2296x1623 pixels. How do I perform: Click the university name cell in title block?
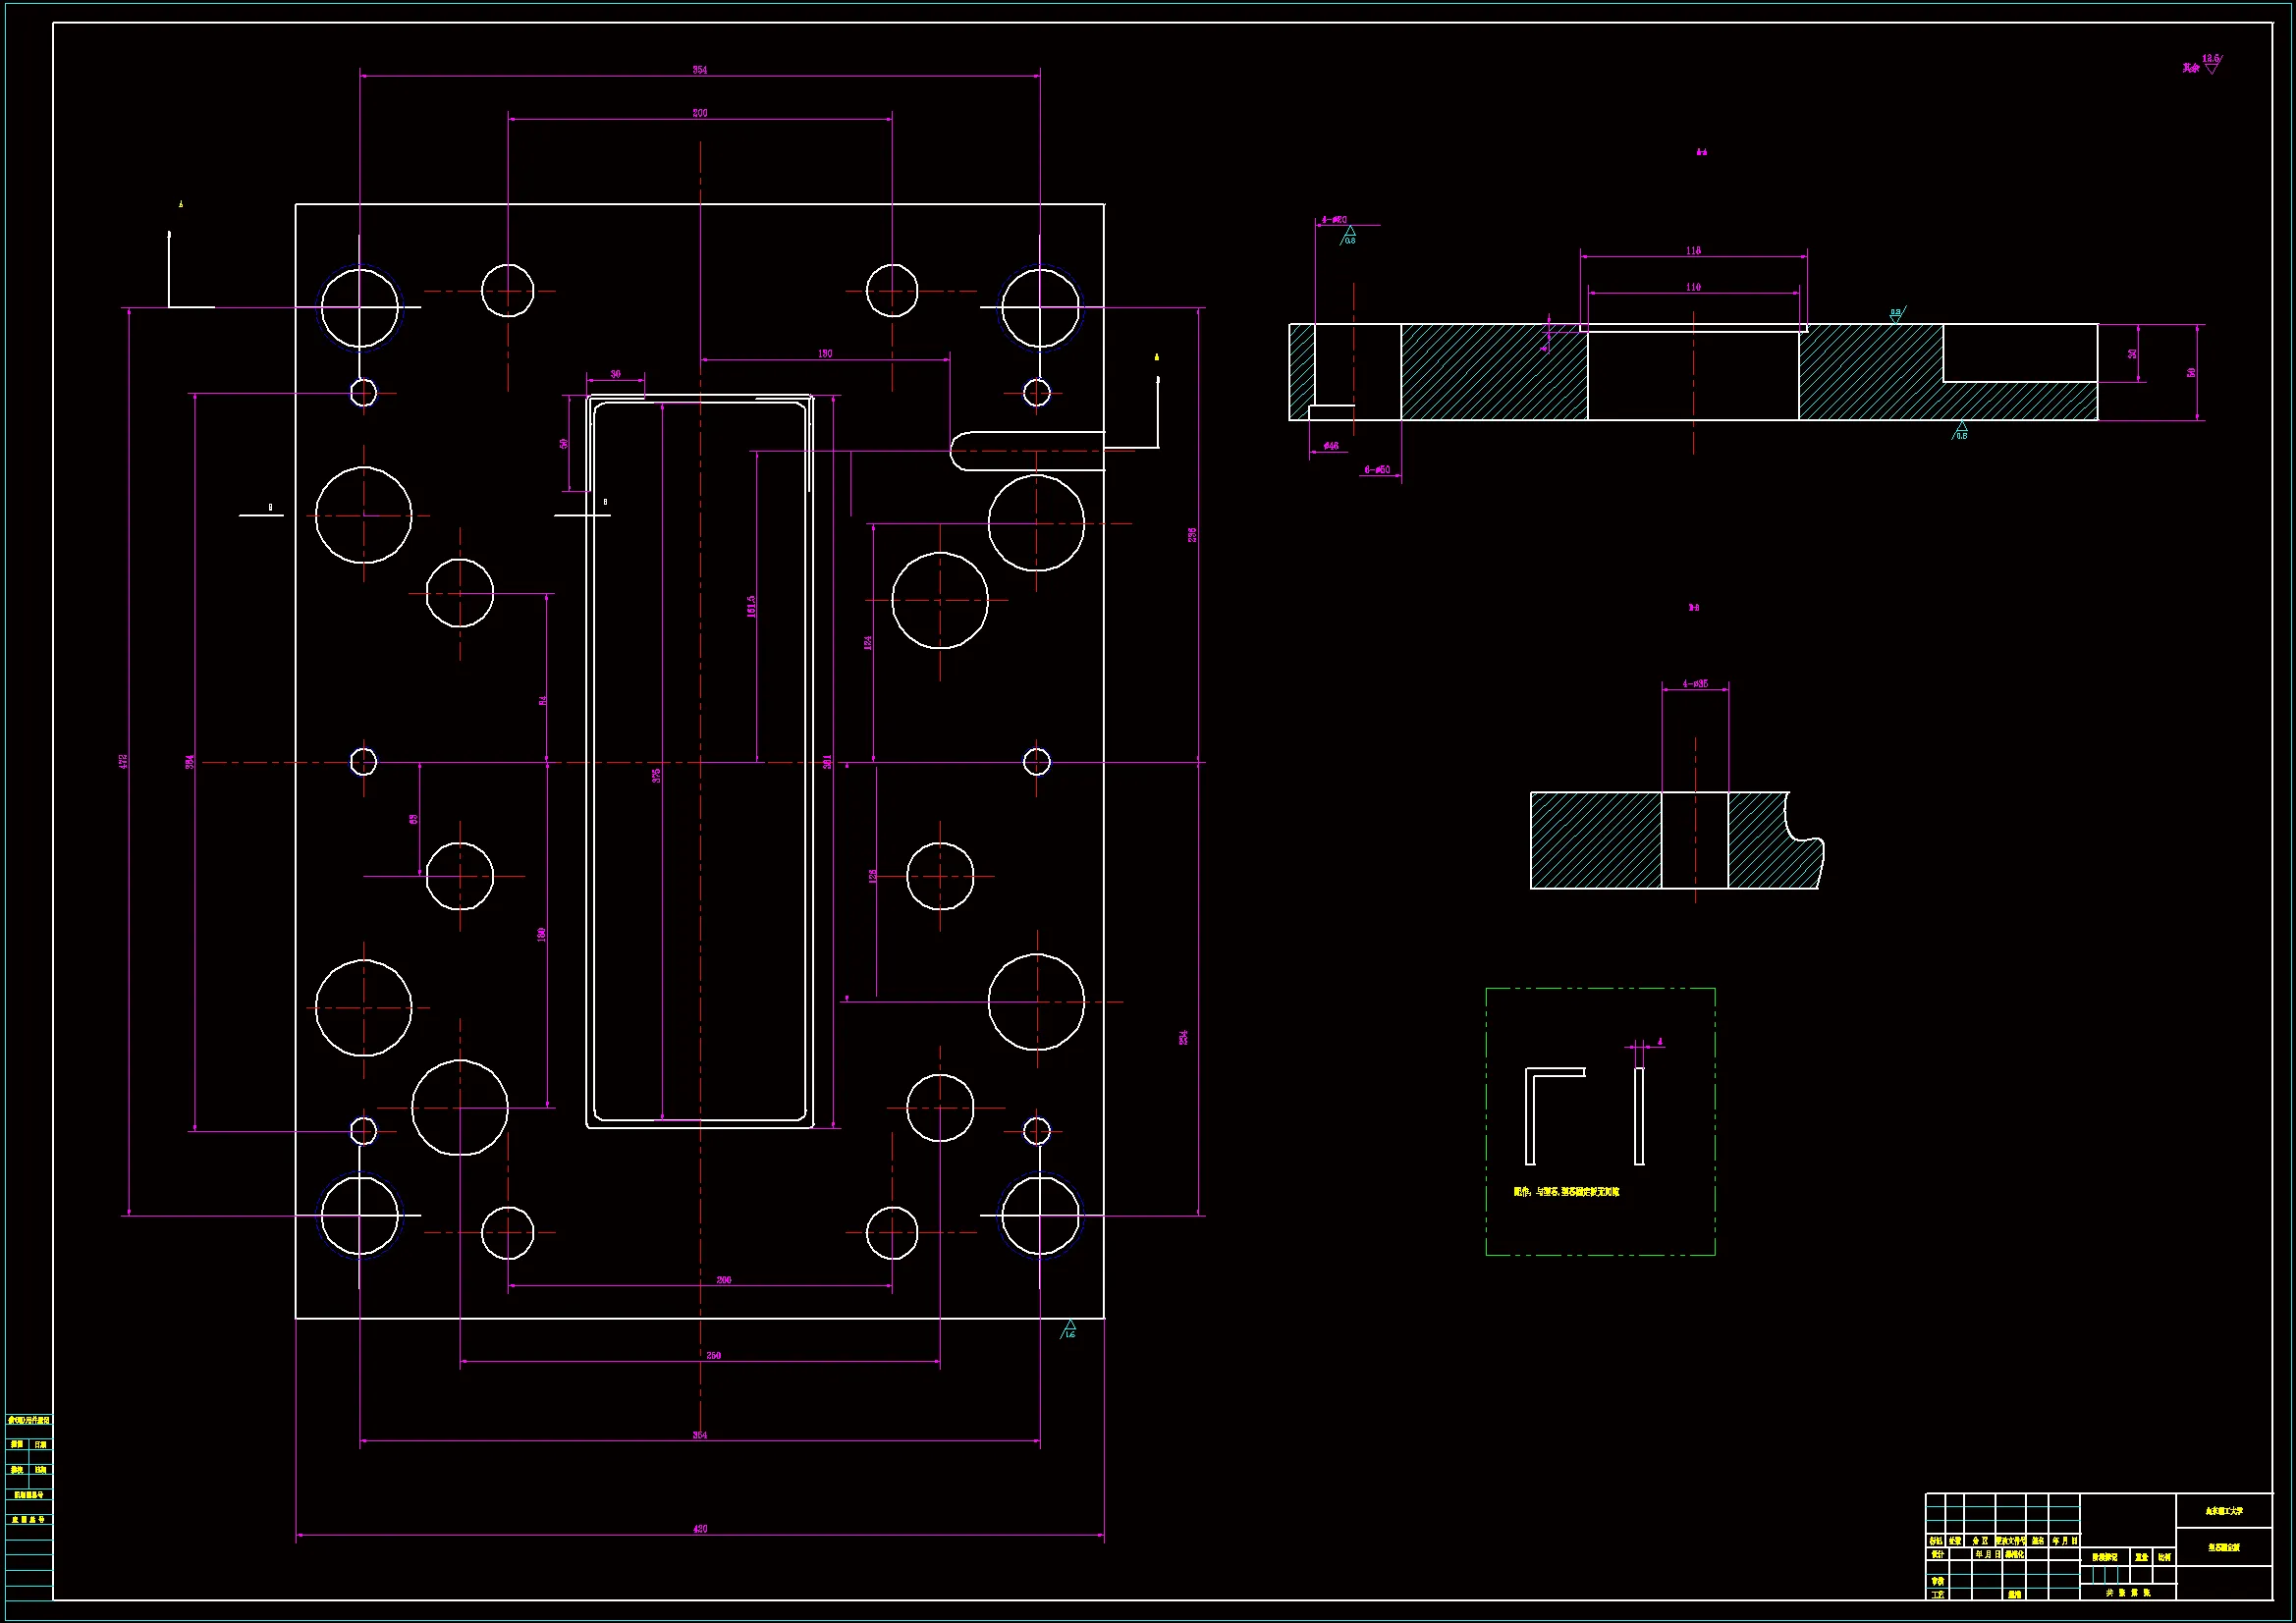2224,1511
